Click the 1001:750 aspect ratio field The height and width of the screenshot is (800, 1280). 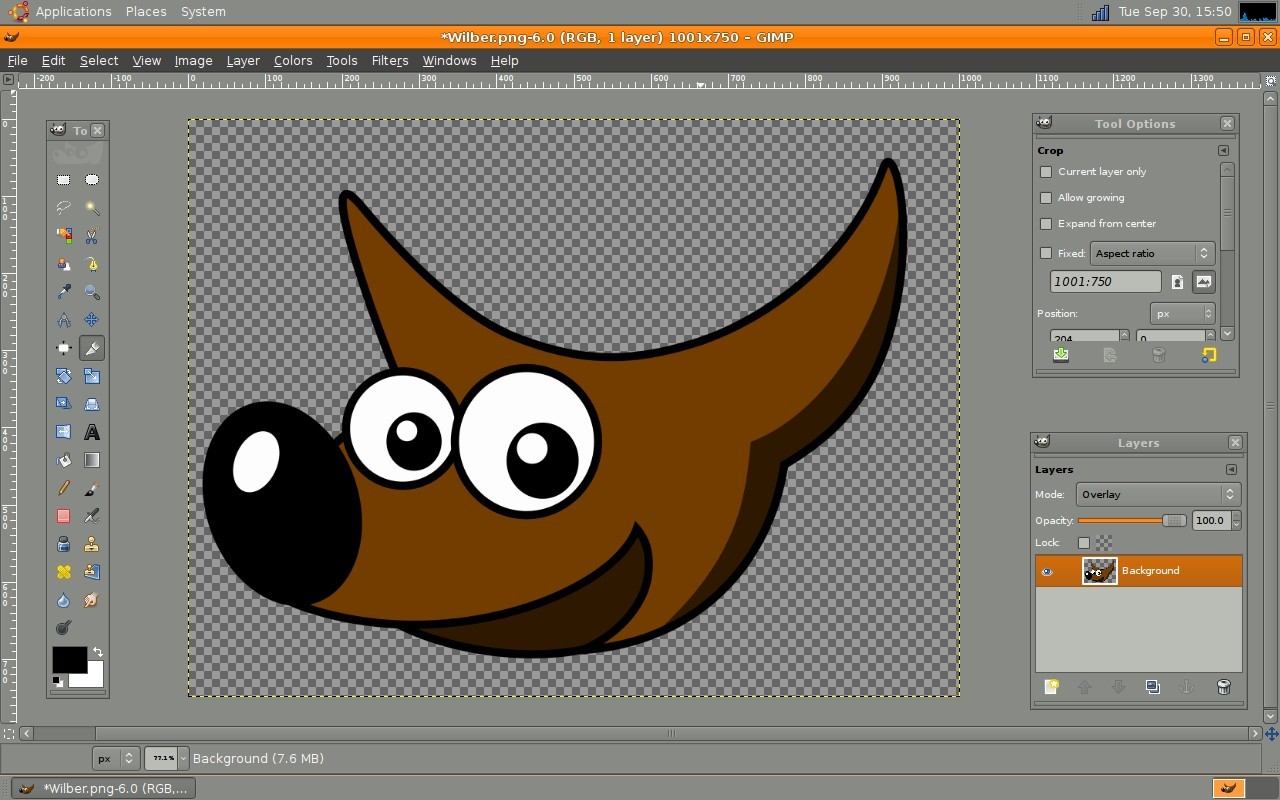(x=1105, y=282)
